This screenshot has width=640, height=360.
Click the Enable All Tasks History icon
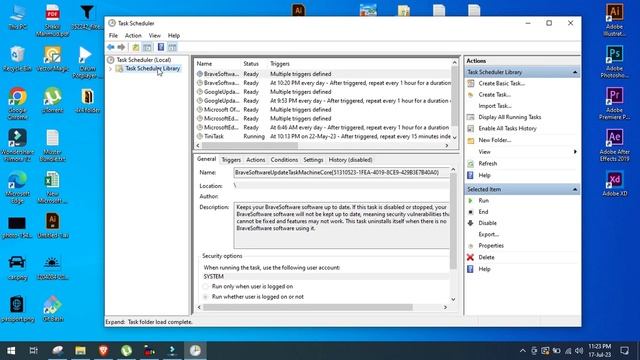(471, 129)
